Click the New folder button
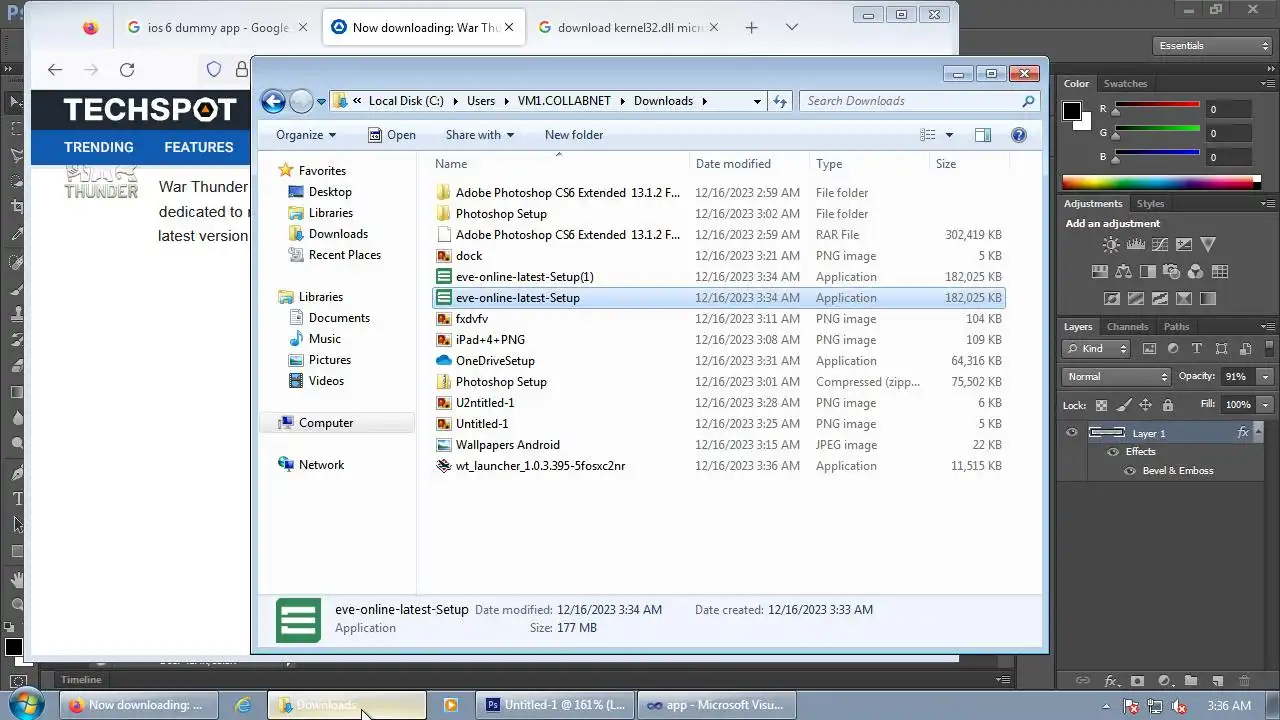The width and height of the screenshot is (1280, 720). (574, 135)
